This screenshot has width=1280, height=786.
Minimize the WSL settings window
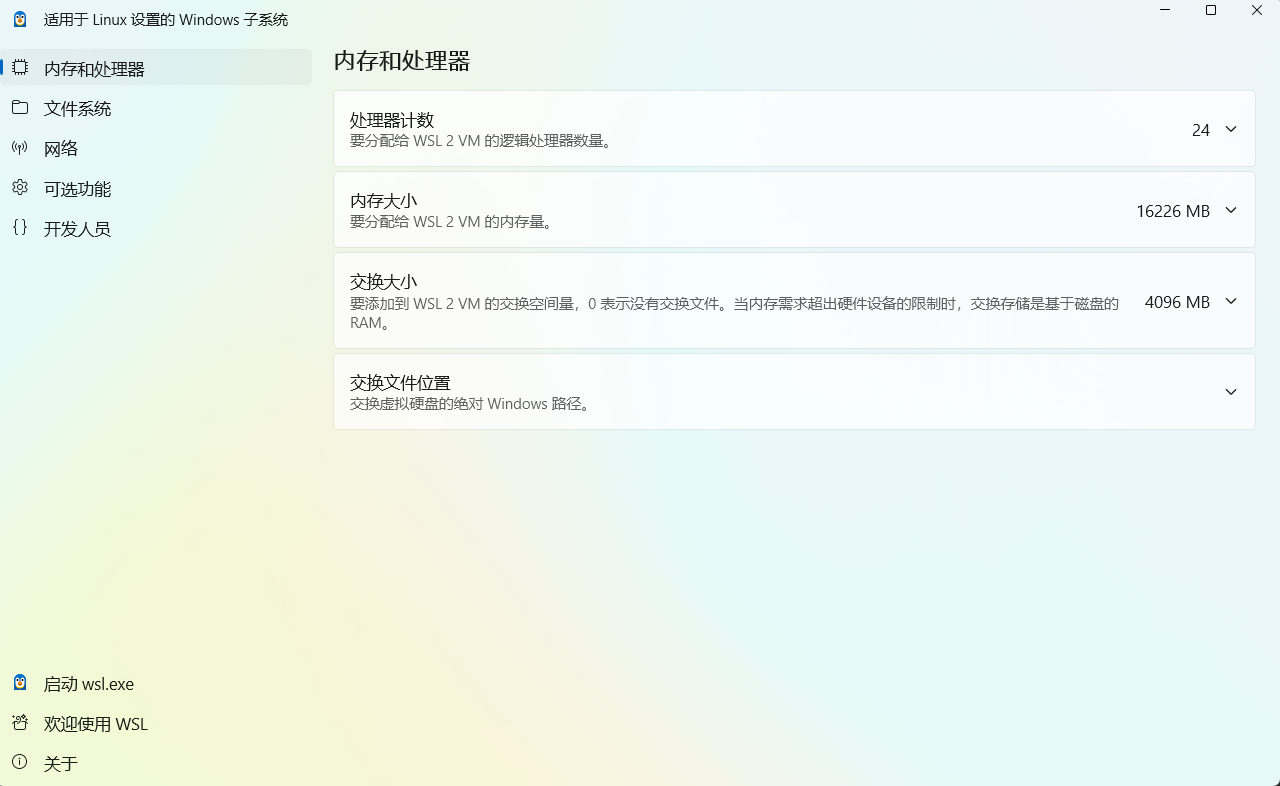click(1165, 10)
